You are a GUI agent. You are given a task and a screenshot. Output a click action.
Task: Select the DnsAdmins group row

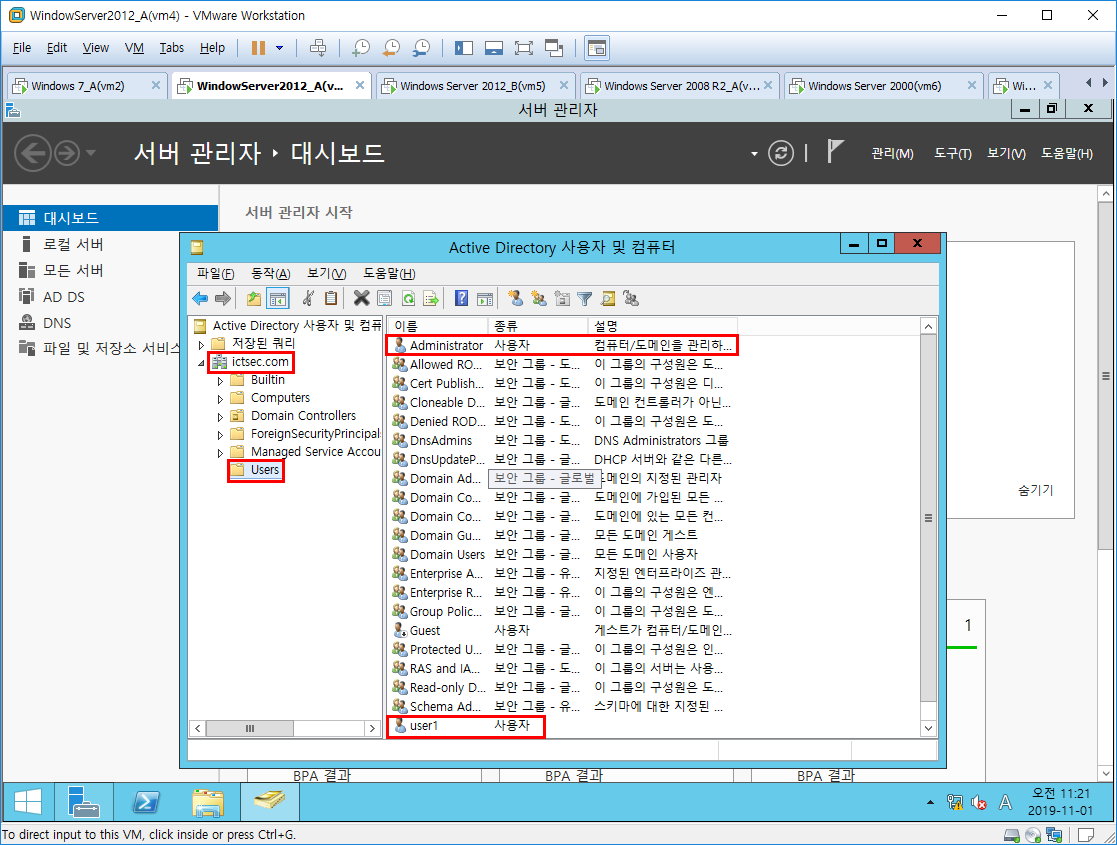tap(561, 440)
